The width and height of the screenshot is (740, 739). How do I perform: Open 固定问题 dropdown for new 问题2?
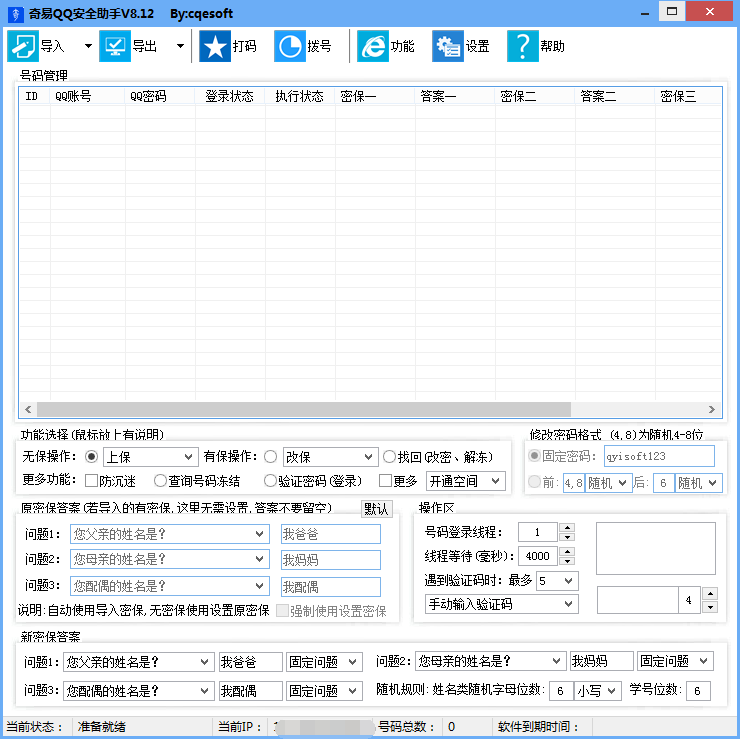tap(675, 661)
